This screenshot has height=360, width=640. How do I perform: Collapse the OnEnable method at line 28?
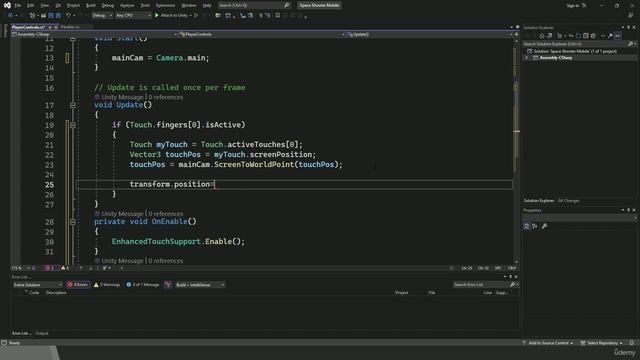pyautogui.click(x=73, y=222)
